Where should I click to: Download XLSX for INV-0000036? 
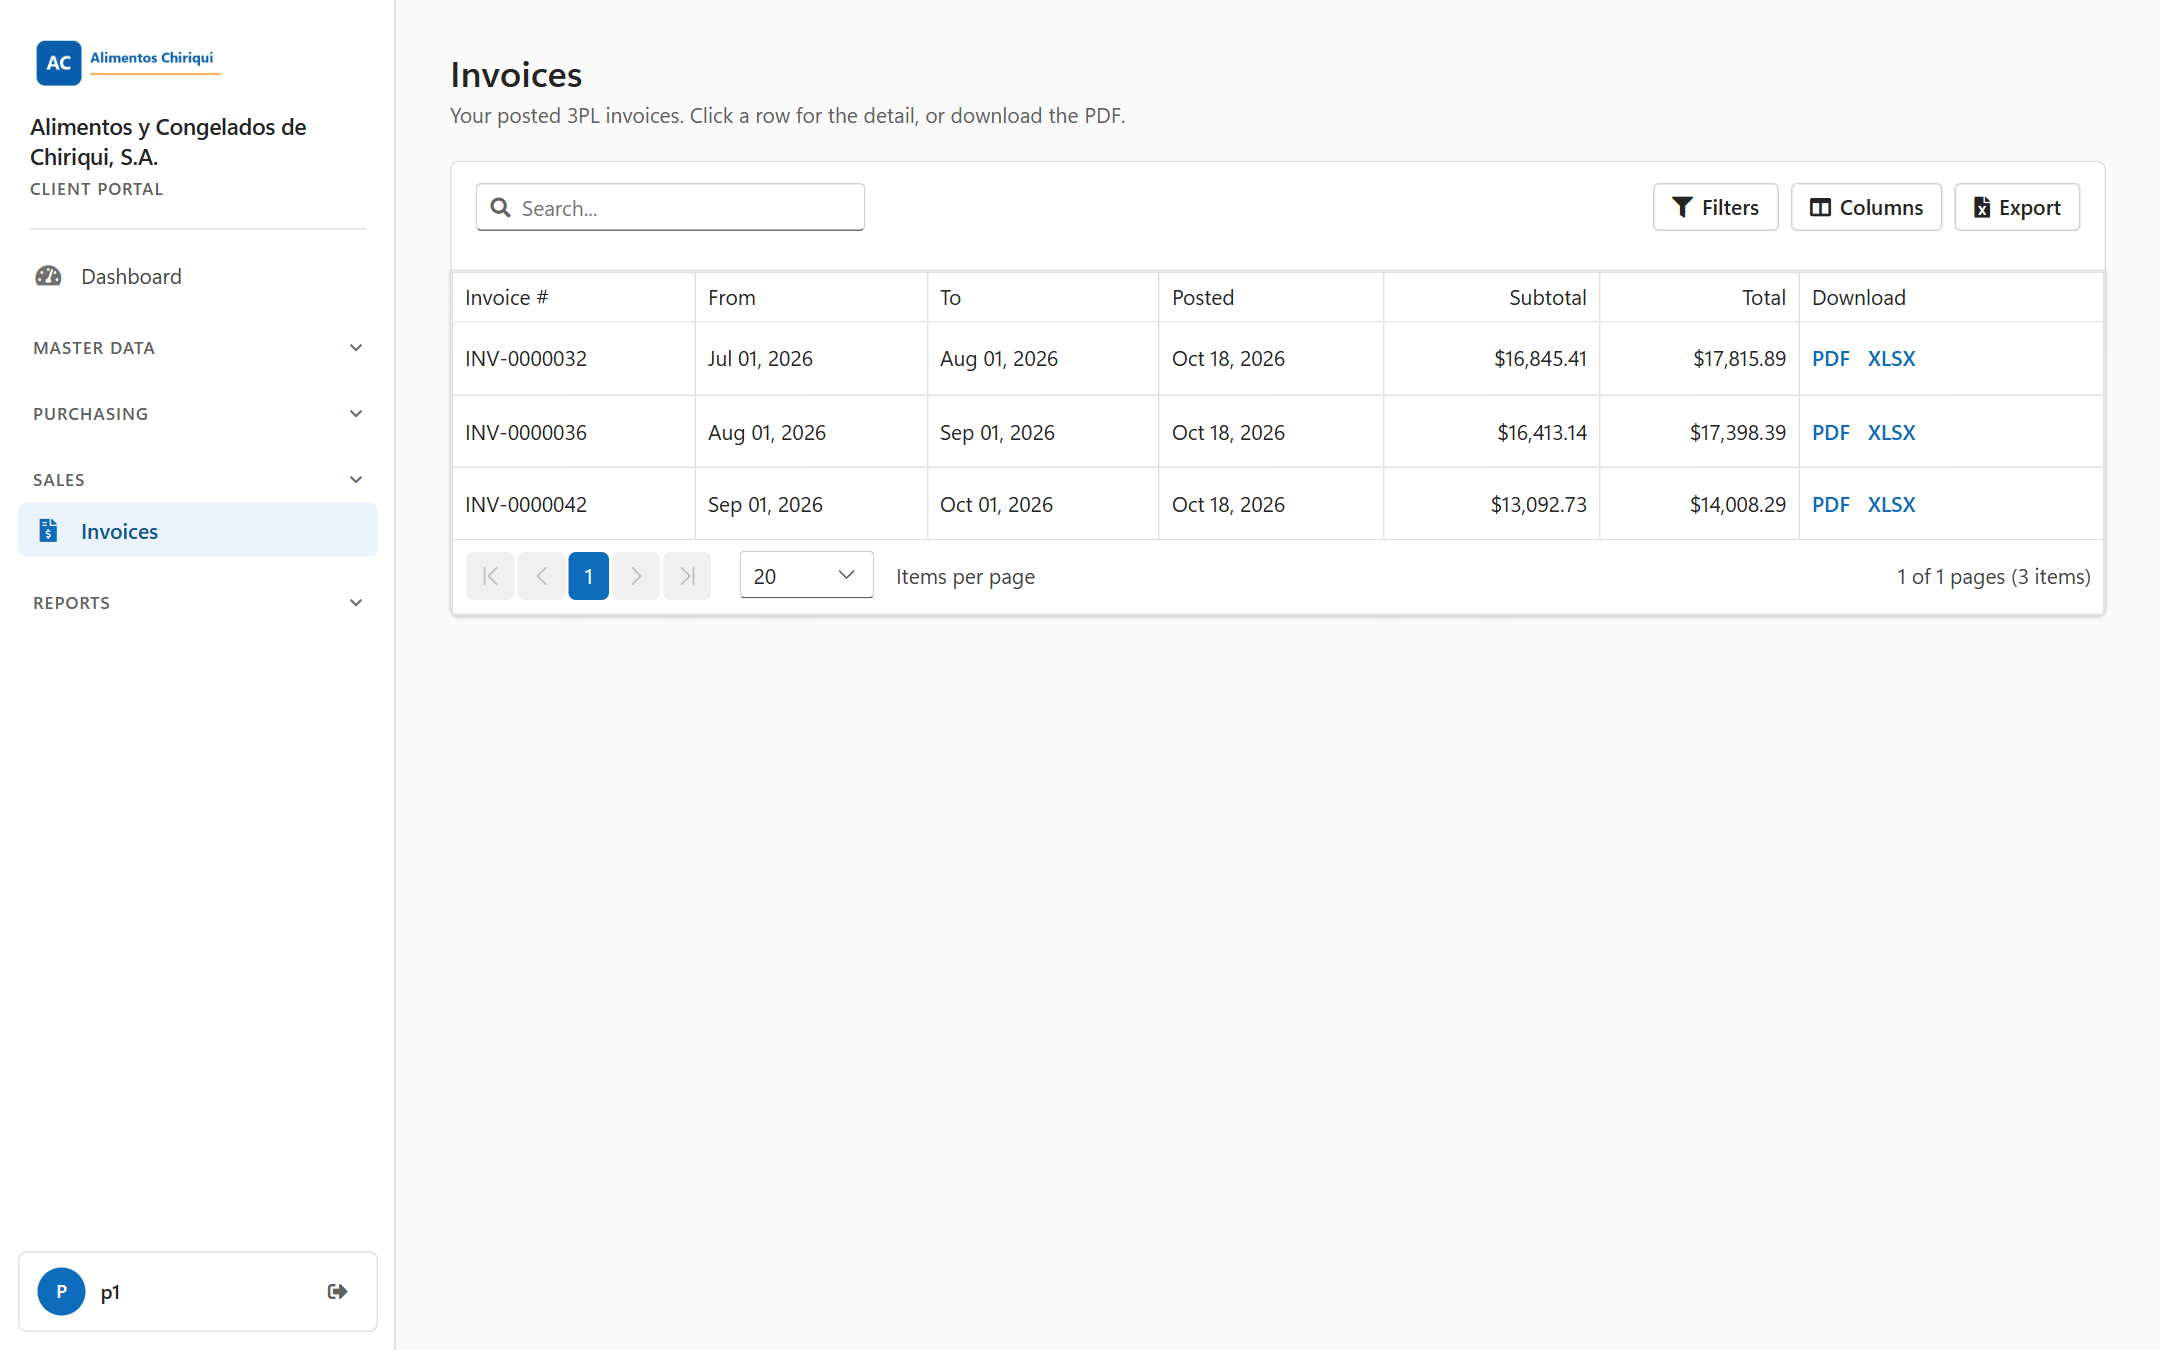(1891, 432)
